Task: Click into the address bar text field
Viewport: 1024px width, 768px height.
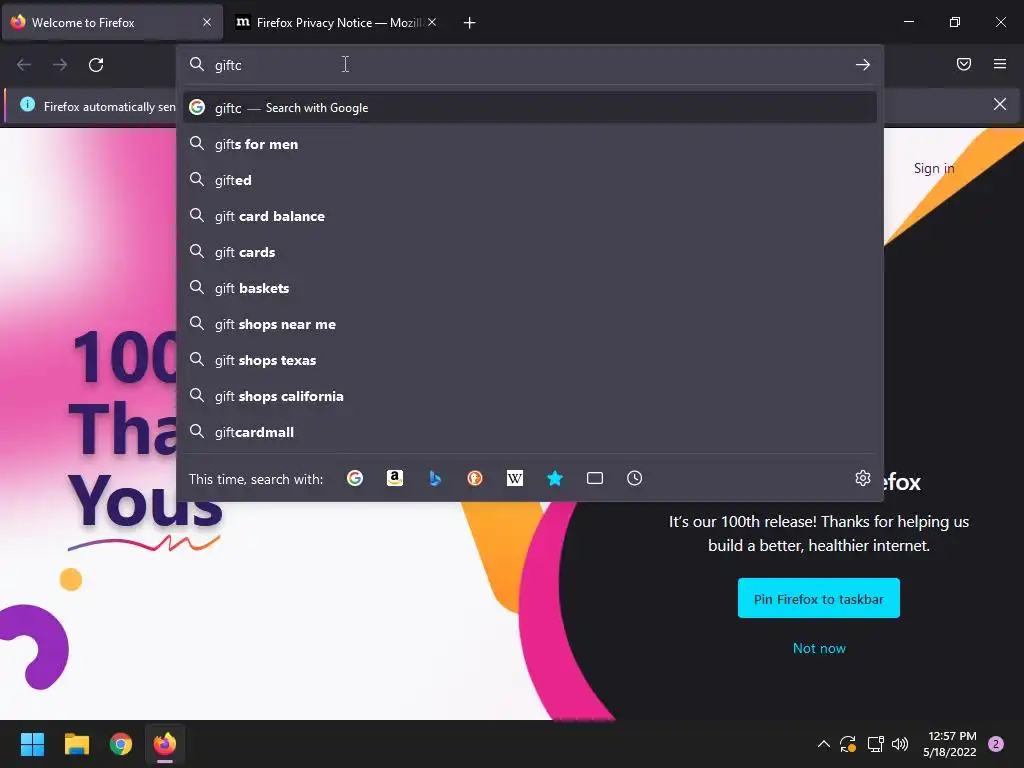Action: 529,65
